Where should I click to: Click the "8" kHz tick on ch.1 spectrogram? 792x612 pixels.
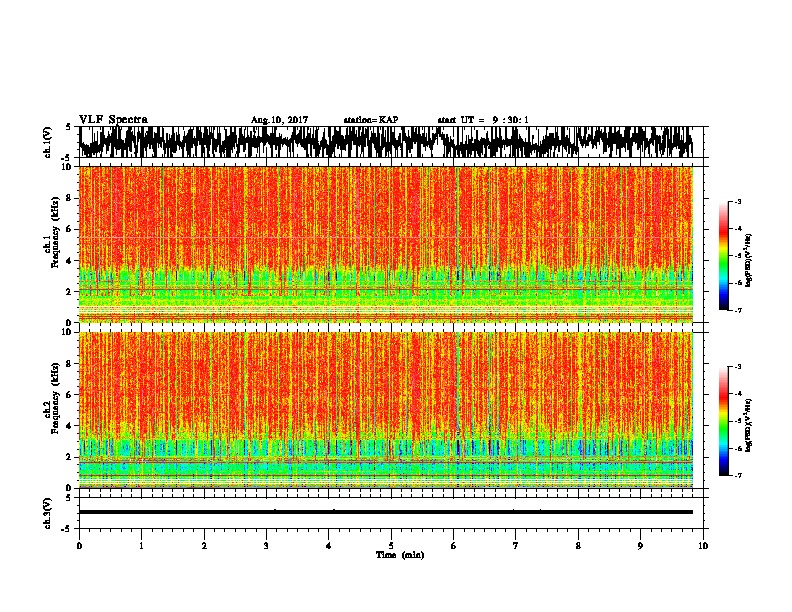click(69, 198)
